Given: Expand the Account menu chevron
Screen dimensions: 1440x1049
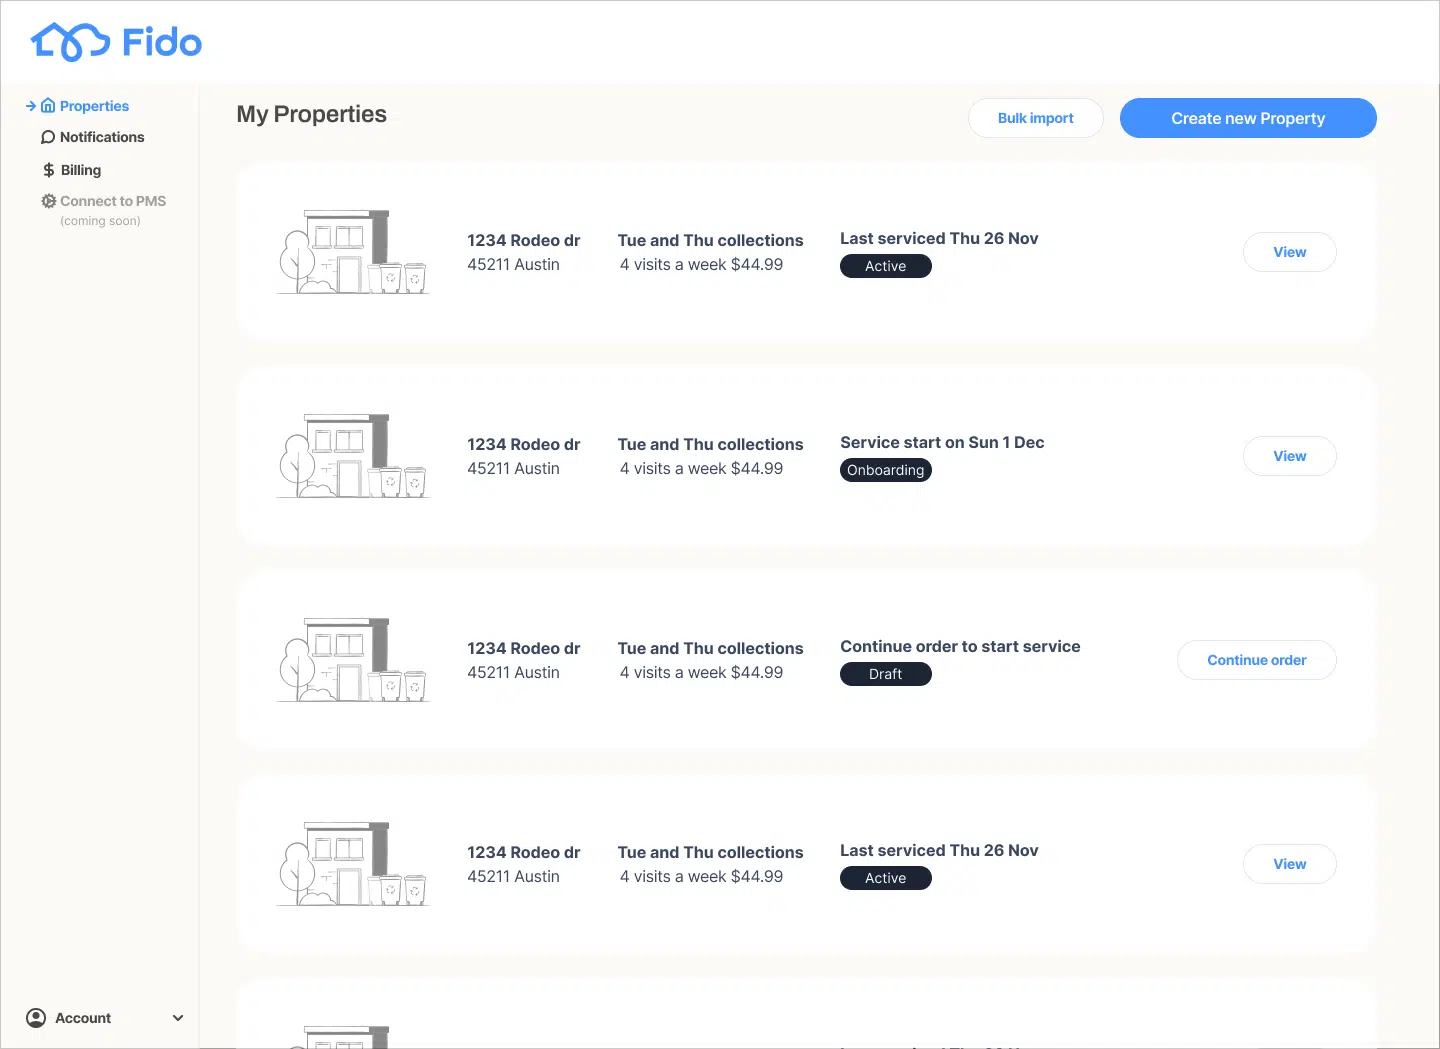Looking at the screenshot, I should pyautogui.click(x=178, y=1018).
